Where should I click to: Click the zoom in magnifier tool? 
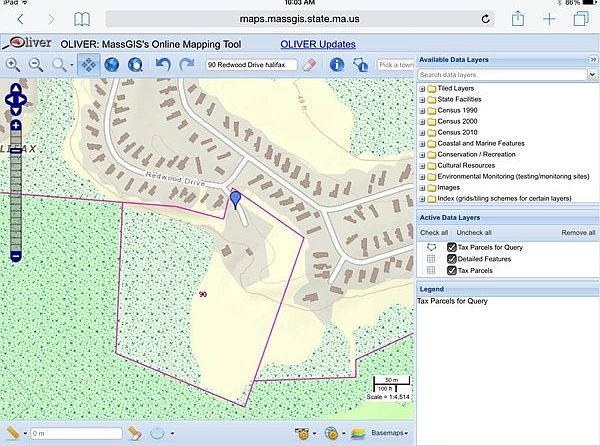coord(13,65)
